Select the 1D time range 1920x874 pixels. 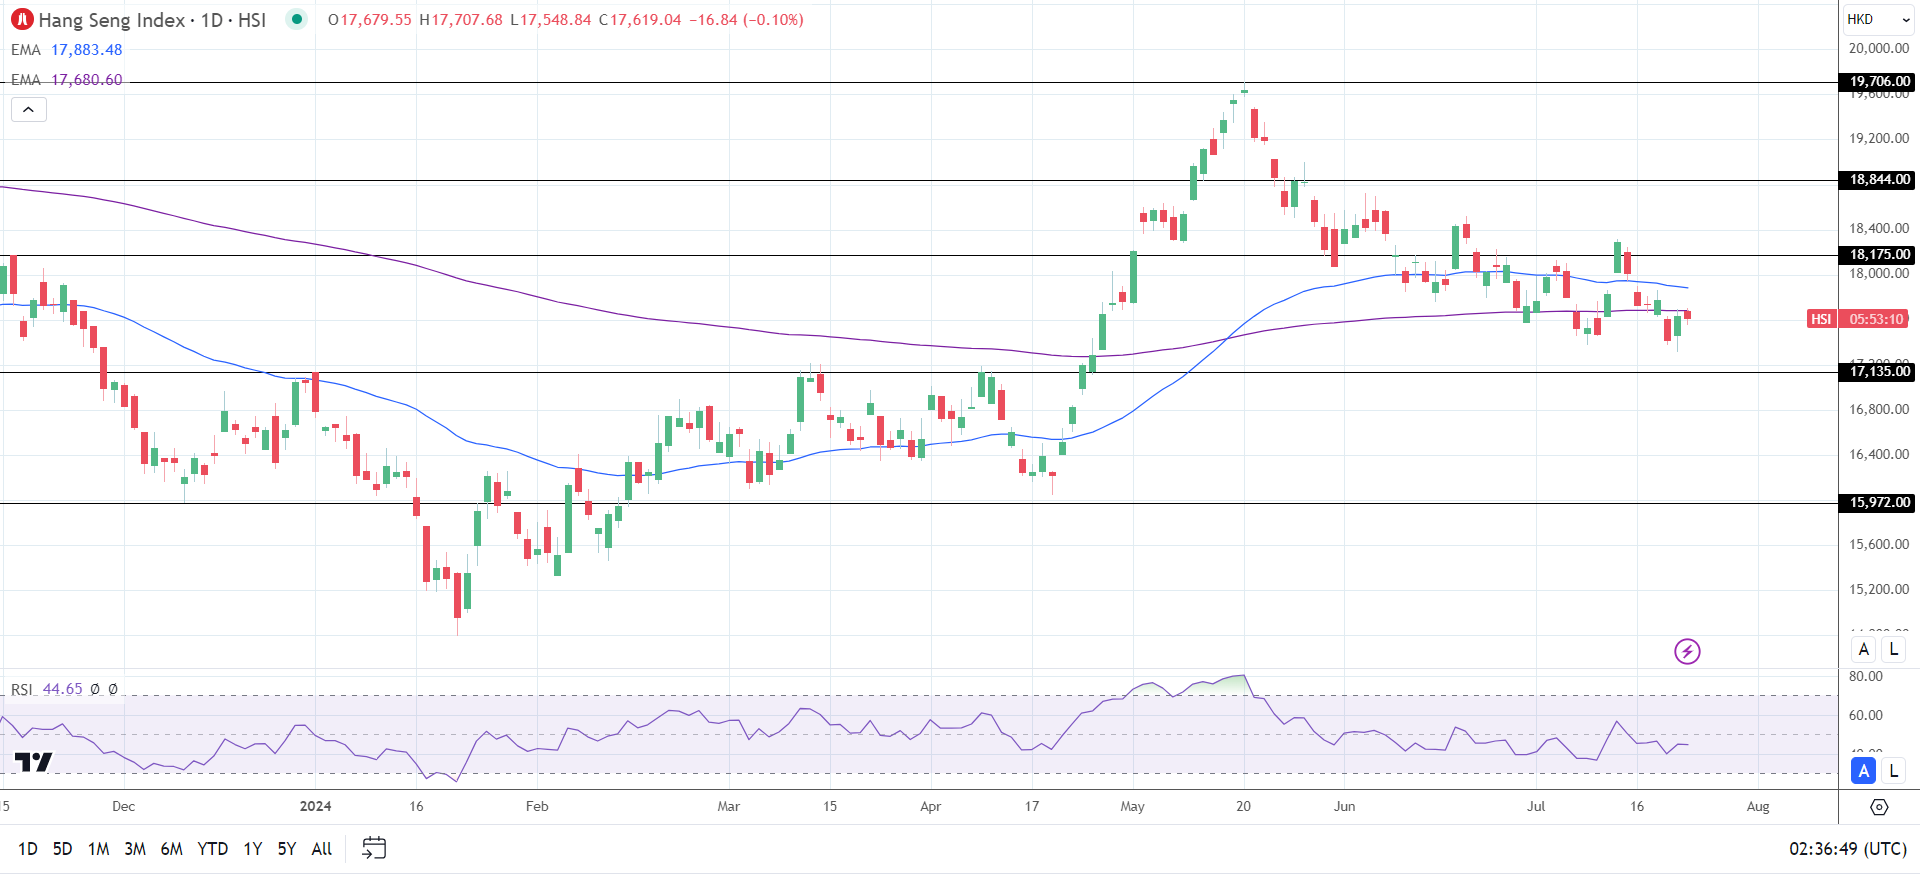click(28, 849)
